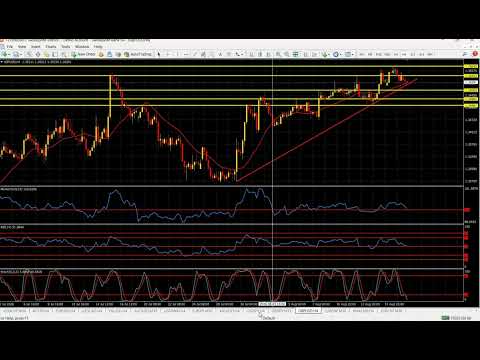Open the File menu

point(10,47)
